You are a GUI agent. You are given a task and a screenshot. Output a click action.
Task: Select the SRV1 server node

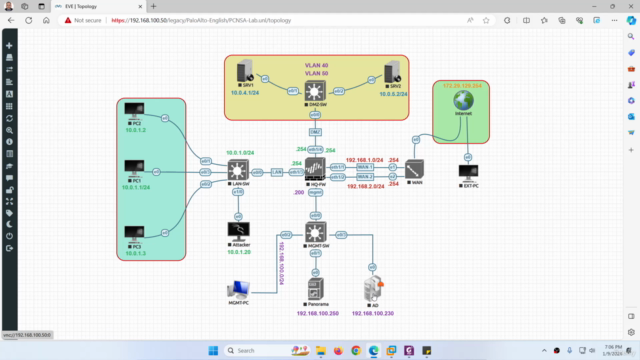pos(245,71)
